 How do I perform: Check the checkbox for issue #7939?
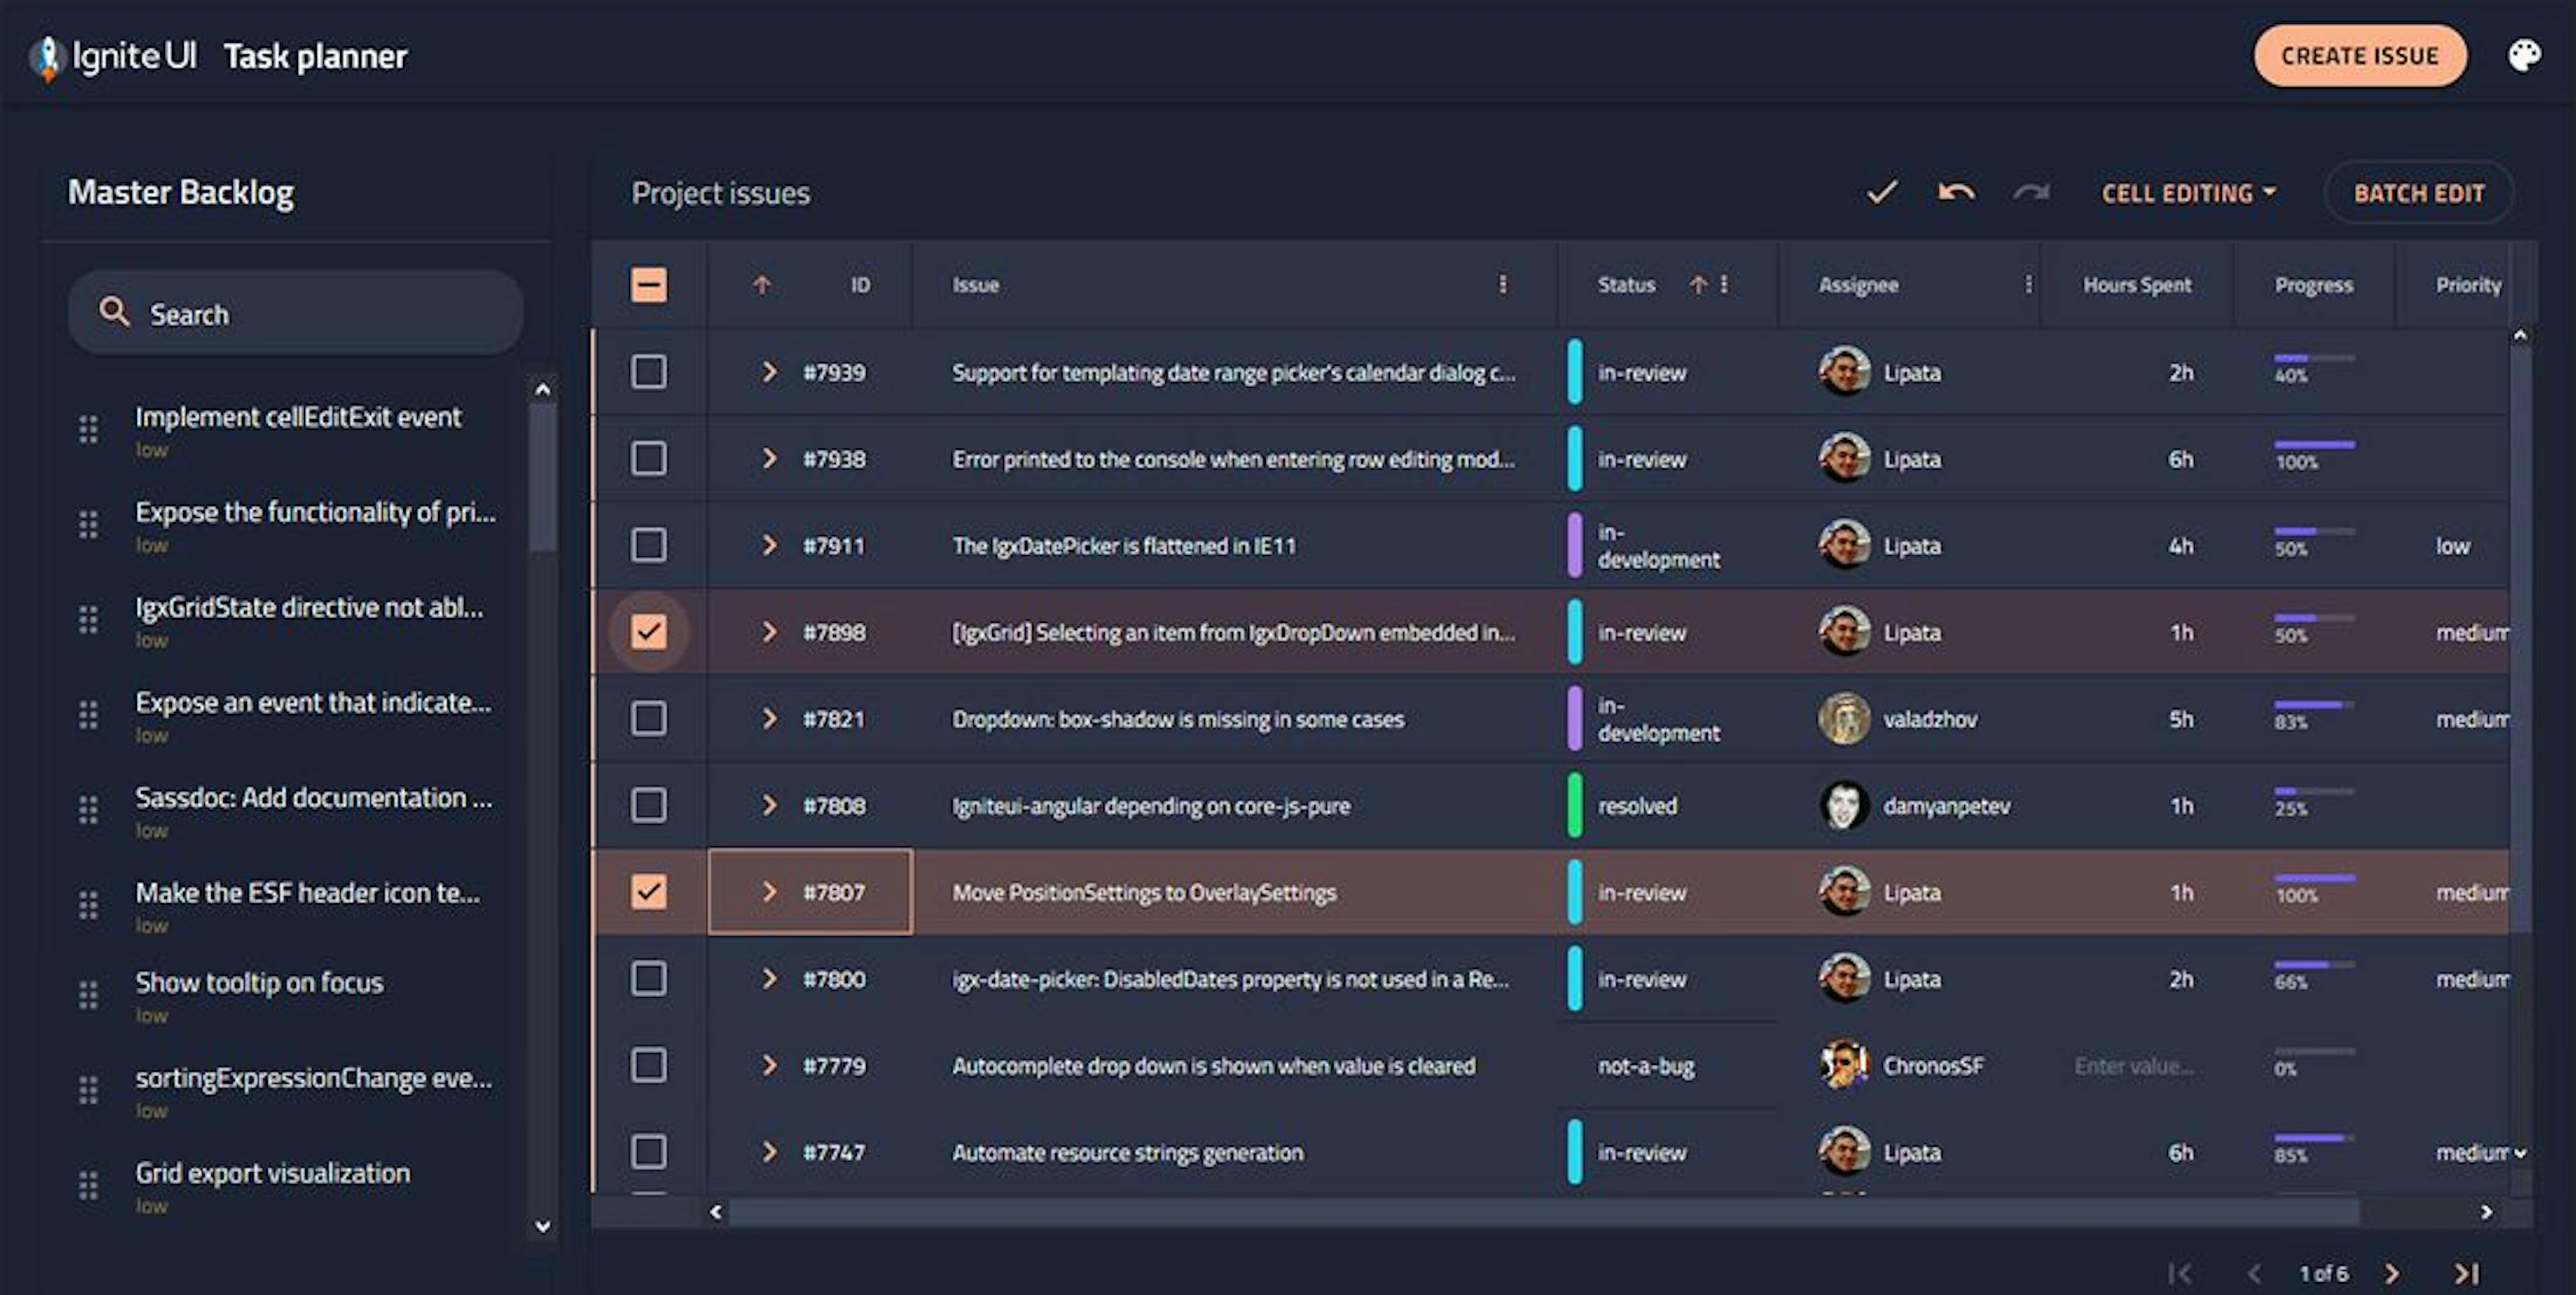(650, 373)
